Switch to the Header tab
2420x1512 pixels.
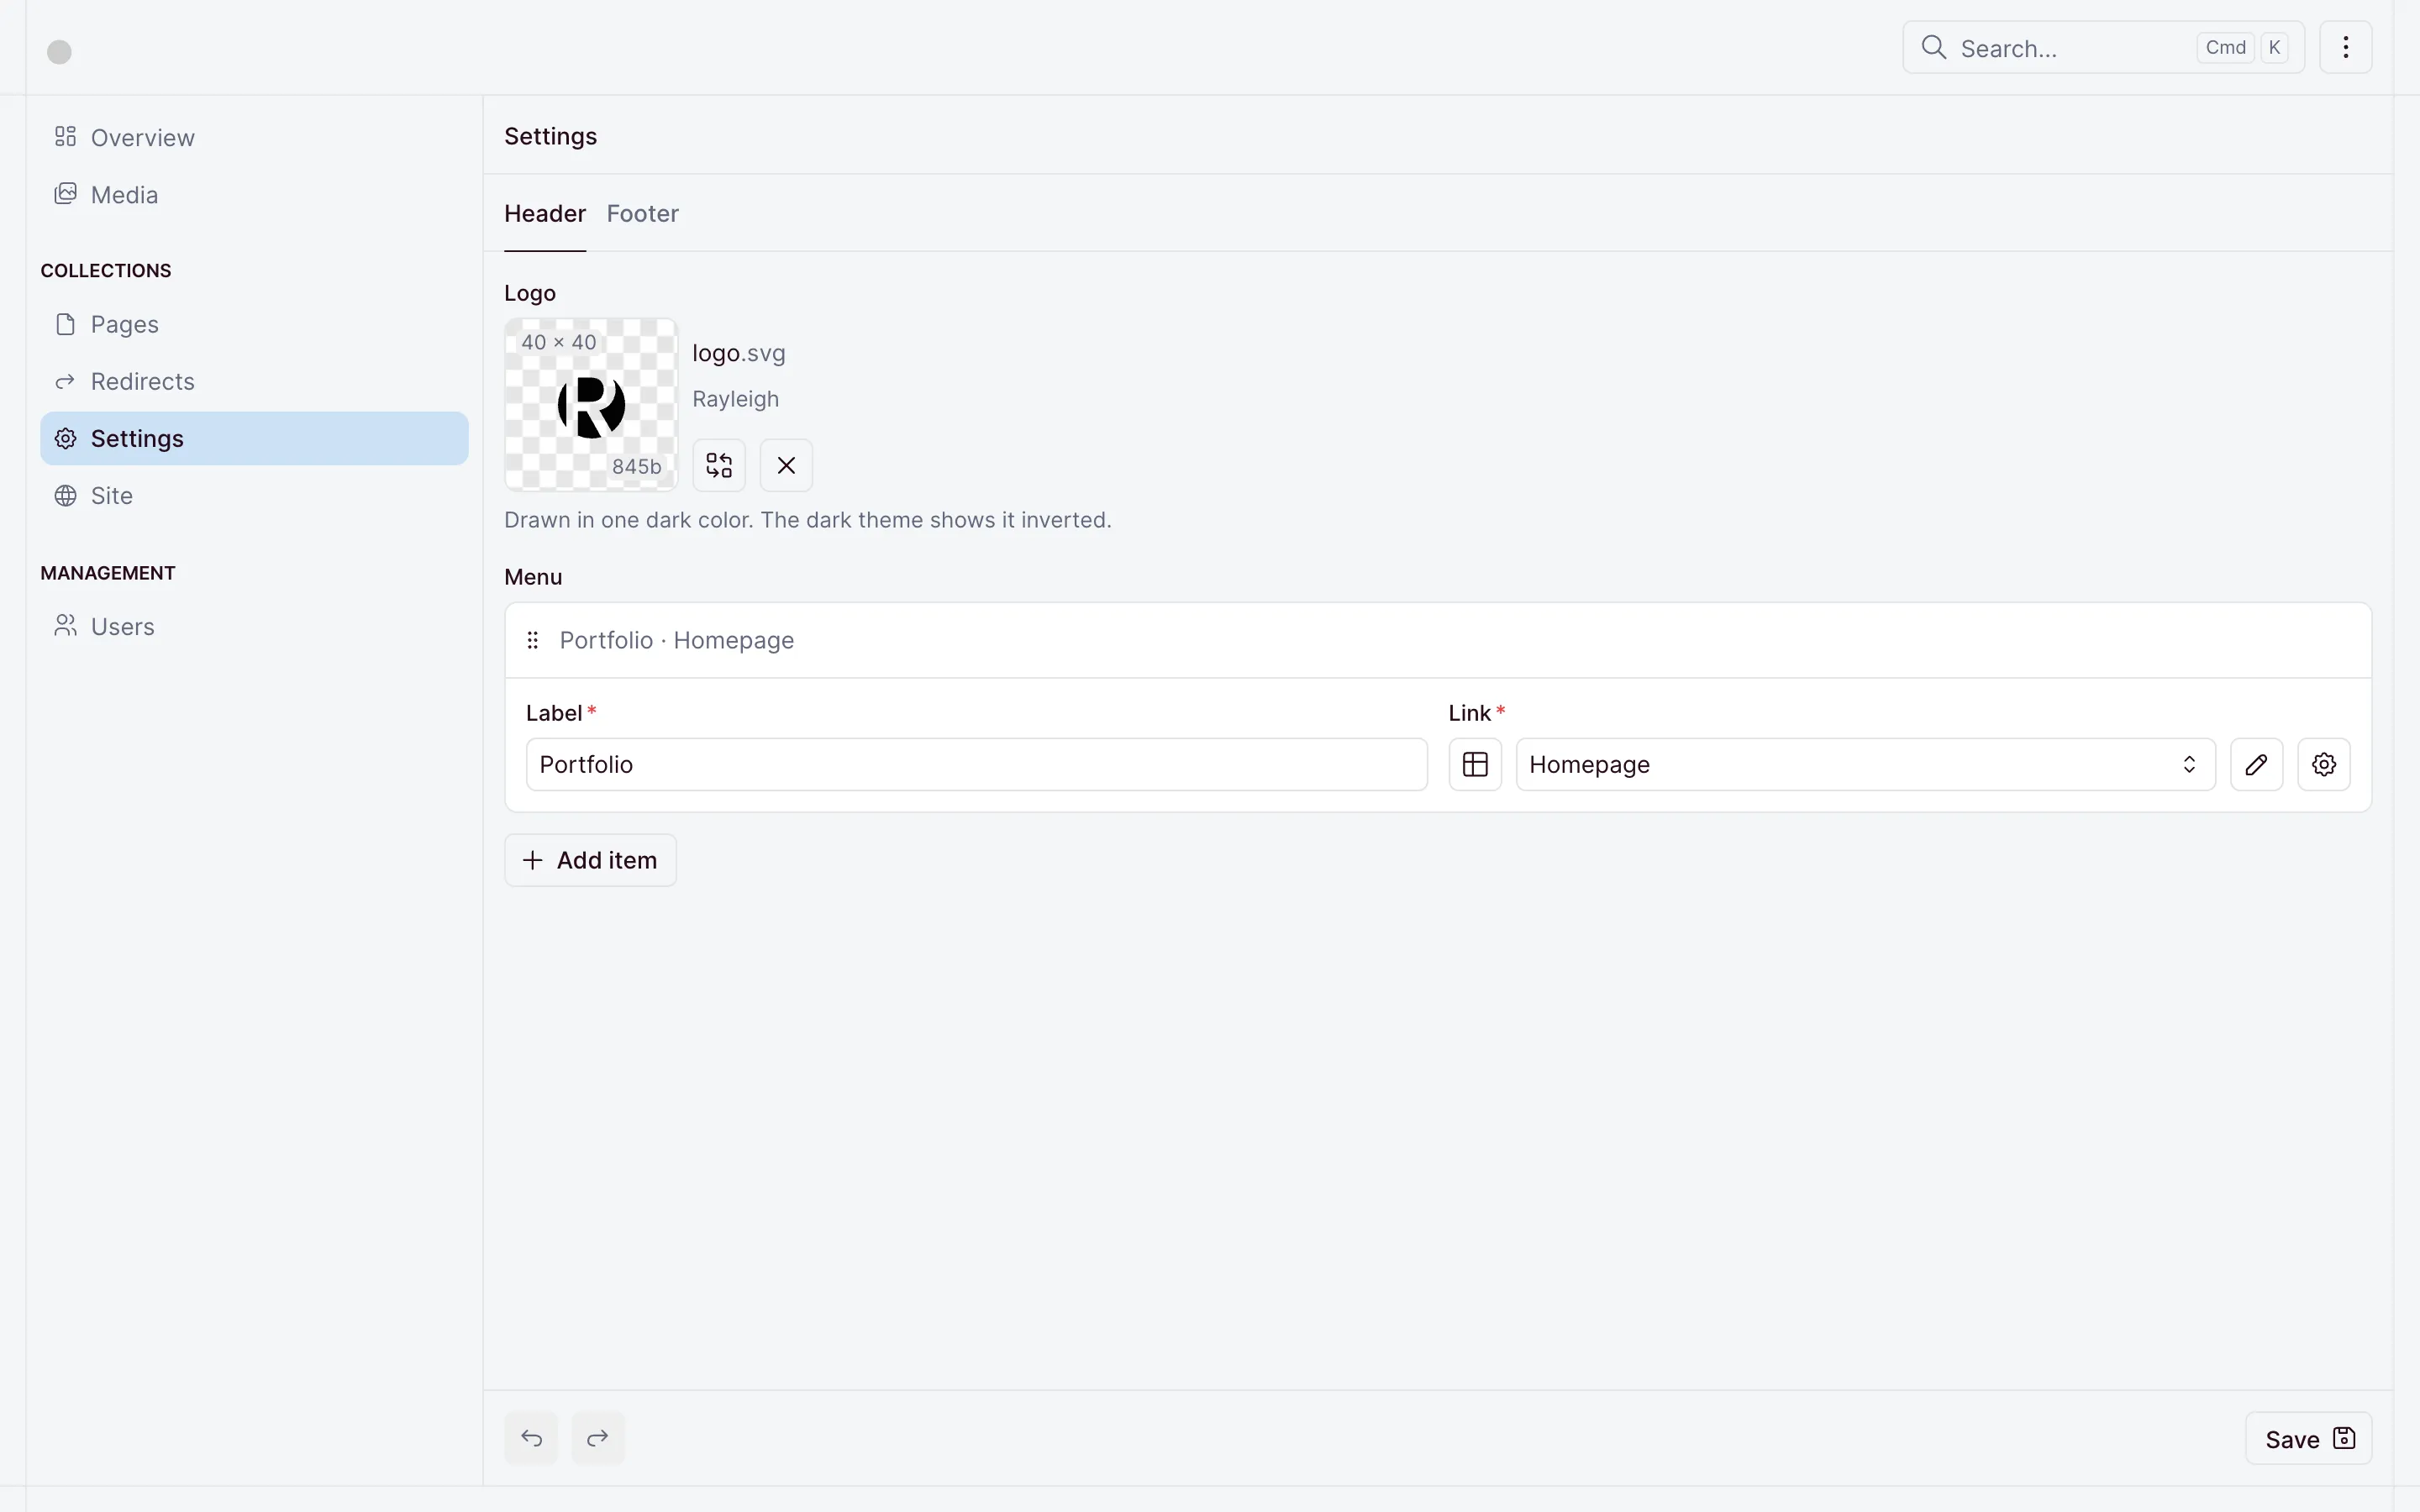click(x=545, y=213)
